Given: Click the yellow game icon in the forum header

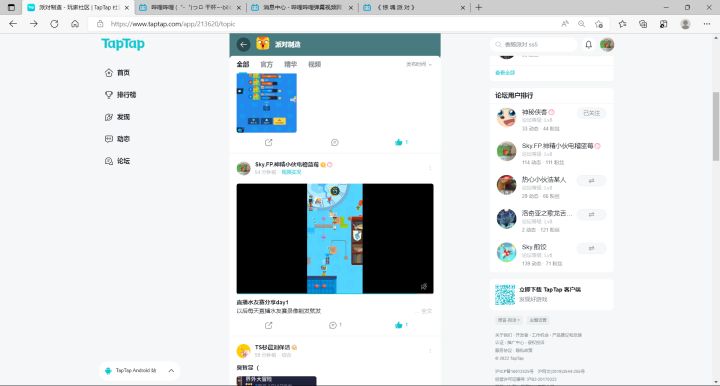Looking at the screenshot, I should click(x=263, y=44).
